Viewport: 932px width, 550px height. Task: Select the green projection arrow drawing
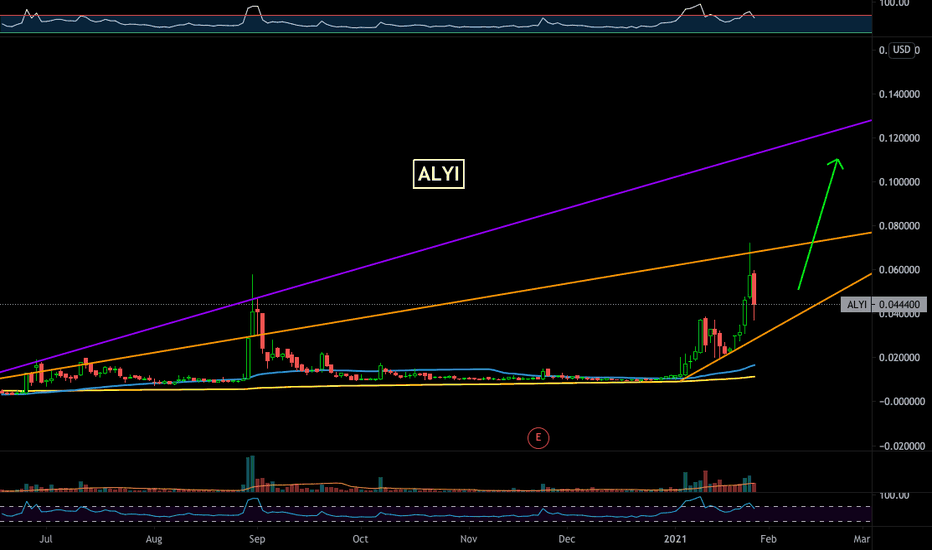pyautogui.click(x=820, y=224)
